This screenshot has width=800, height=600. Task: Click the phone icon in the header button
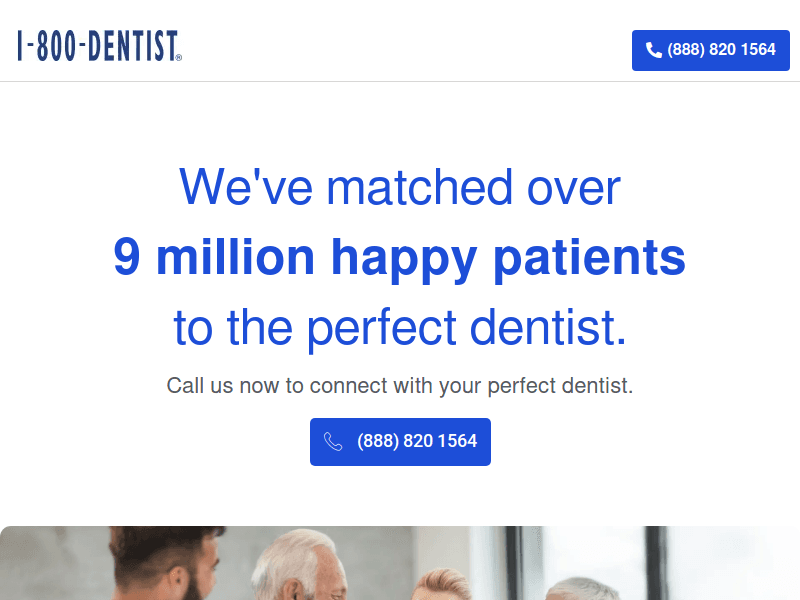coord(652,50)
